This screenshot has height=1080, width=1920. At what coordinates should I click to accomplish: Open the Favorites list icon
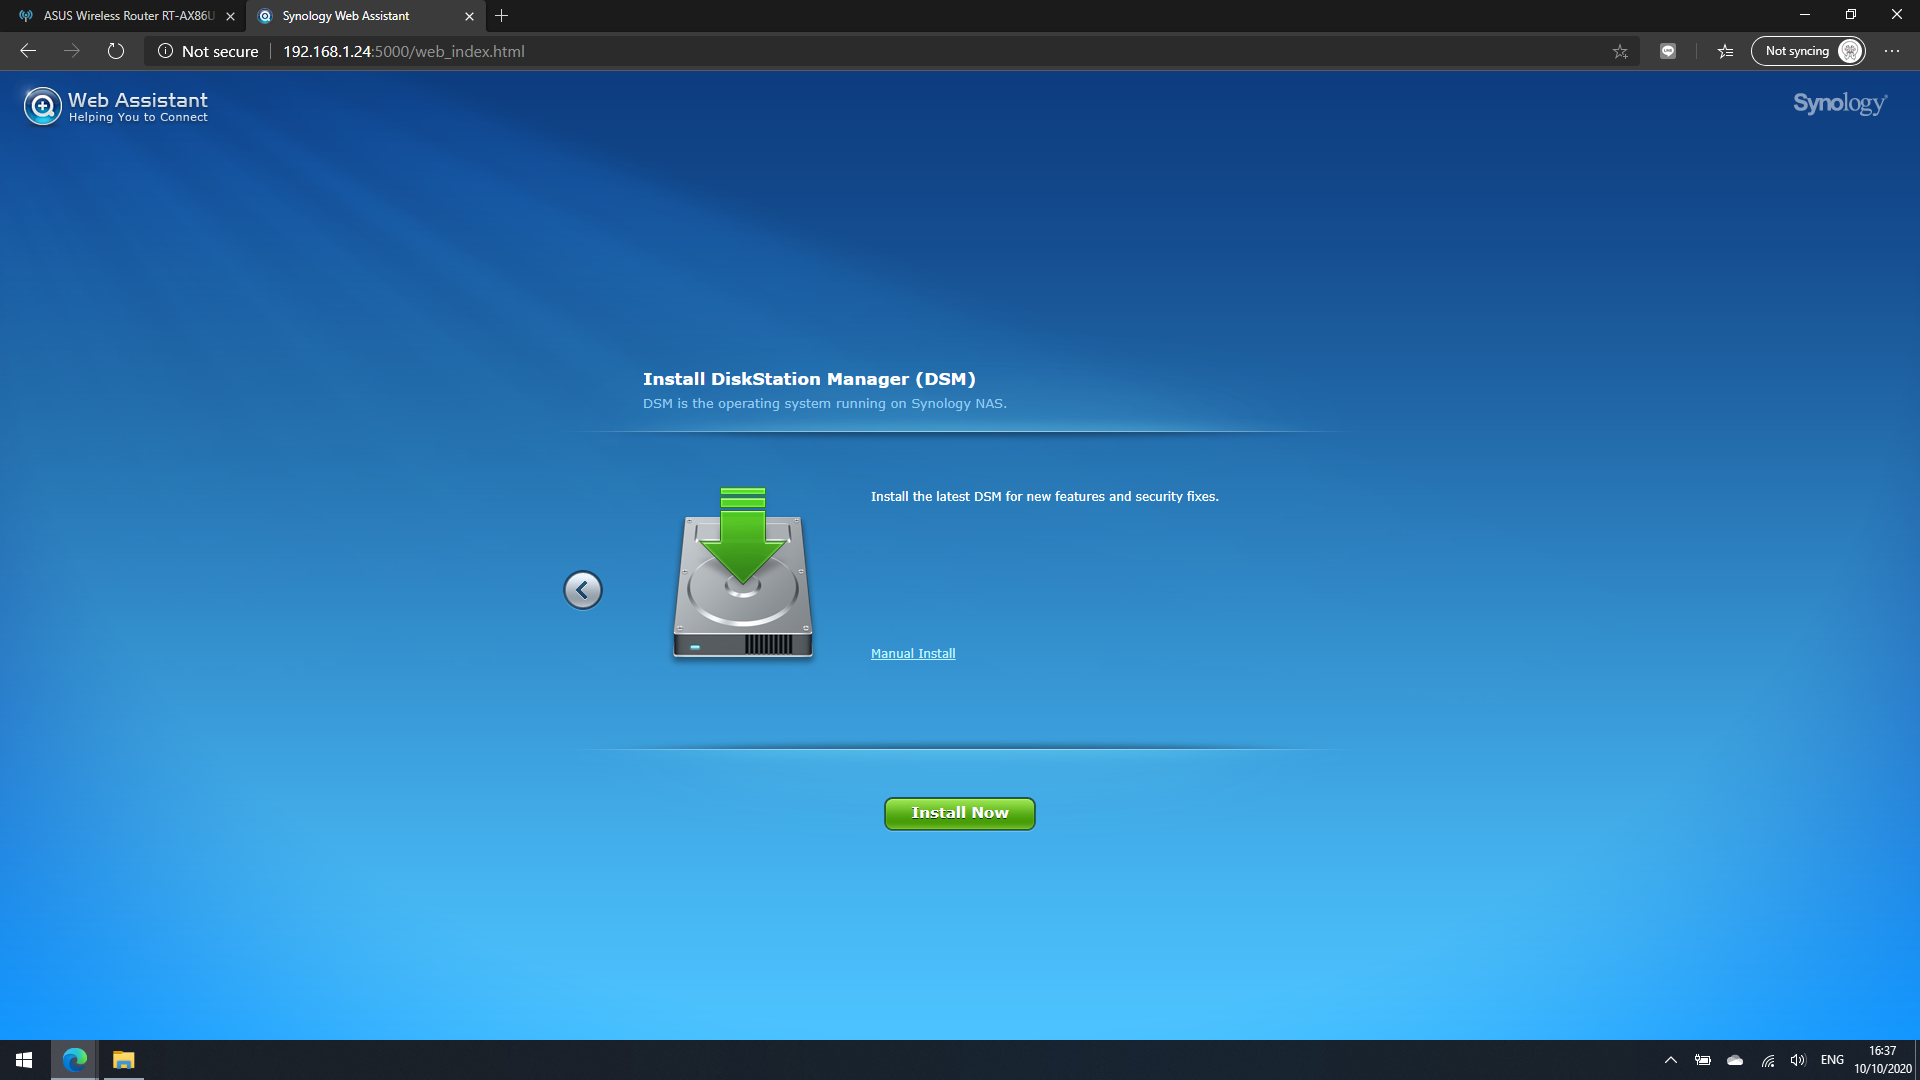coord(1725,51)
